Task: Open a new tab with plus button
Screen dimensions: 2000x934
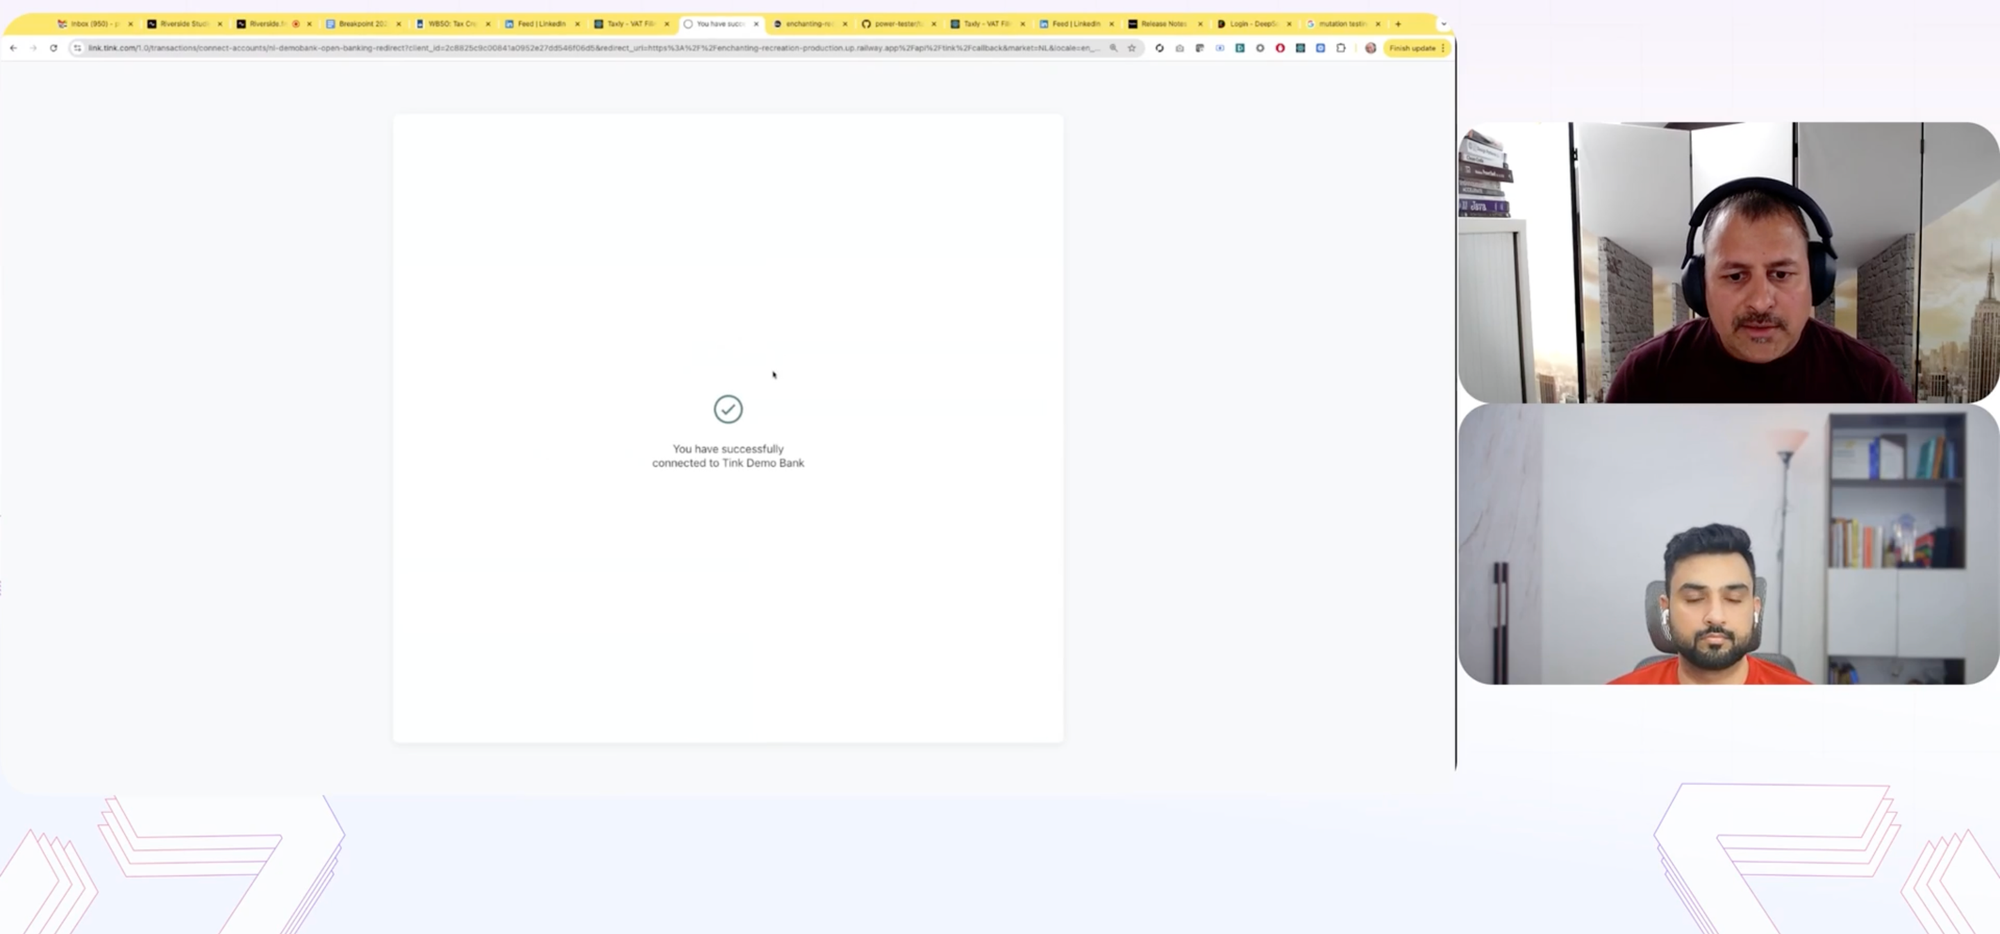Action: click(1398, 24)
